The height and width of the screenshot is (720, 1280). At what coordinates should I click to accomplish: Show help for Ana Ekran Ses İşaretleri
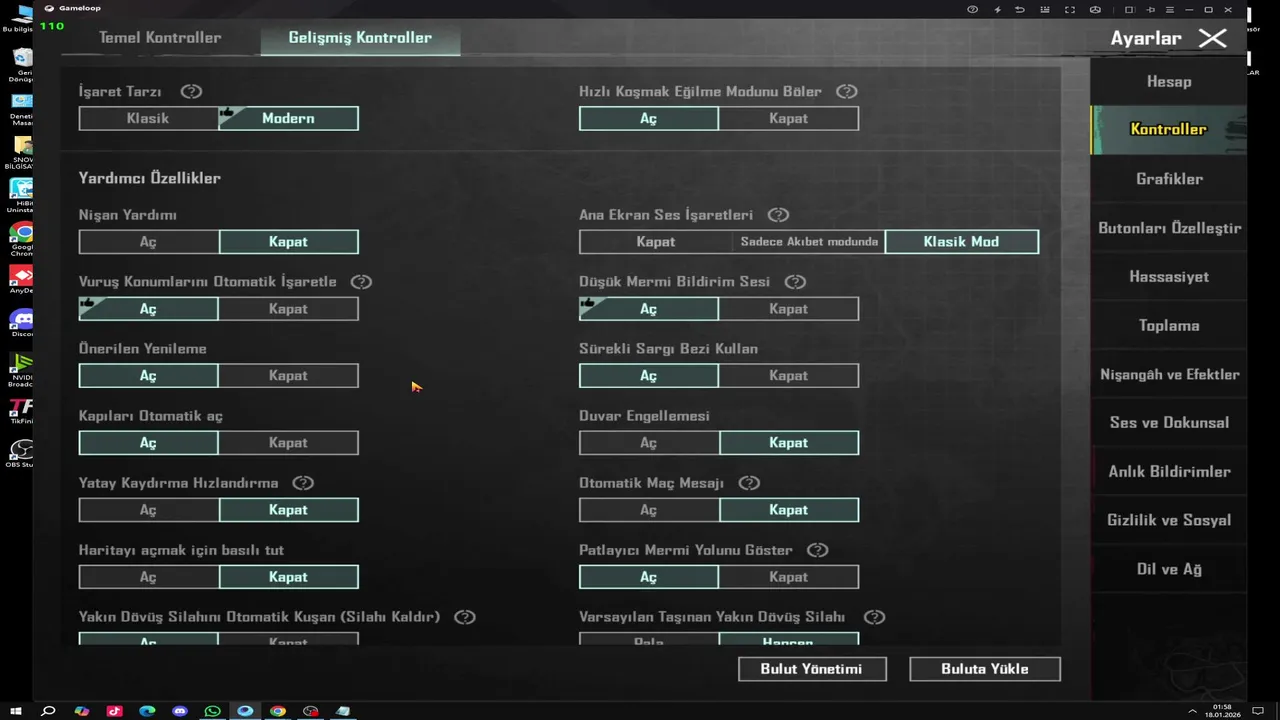[778, 215]
